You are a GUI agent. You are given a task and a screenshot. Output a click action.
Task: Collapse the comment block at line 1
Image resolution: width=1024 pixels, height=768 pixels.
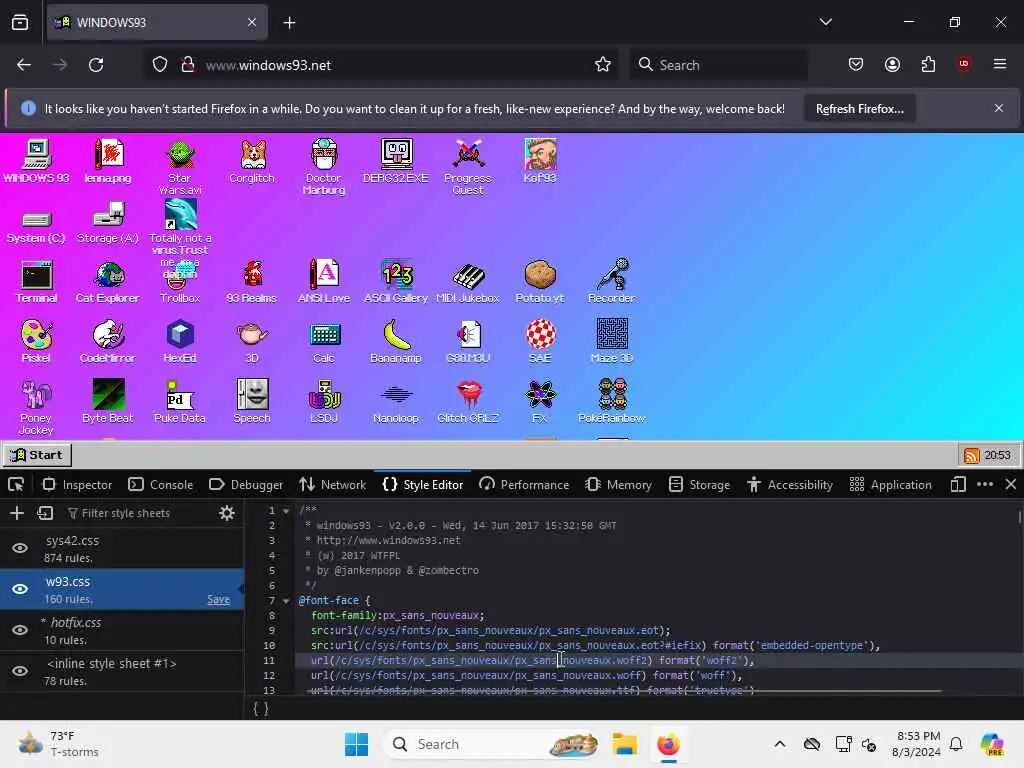[x=286, y=511]
